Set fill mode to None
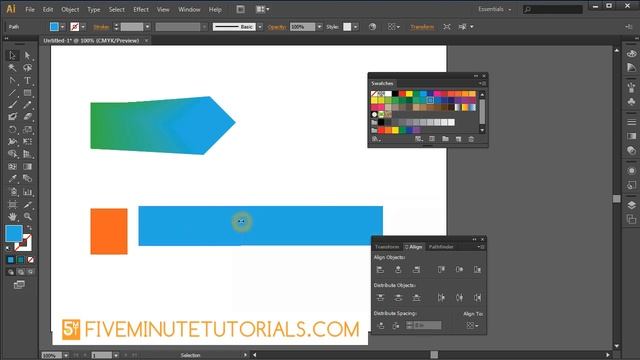The width and height of the screenshot is (640, 360). pos(31,260)
